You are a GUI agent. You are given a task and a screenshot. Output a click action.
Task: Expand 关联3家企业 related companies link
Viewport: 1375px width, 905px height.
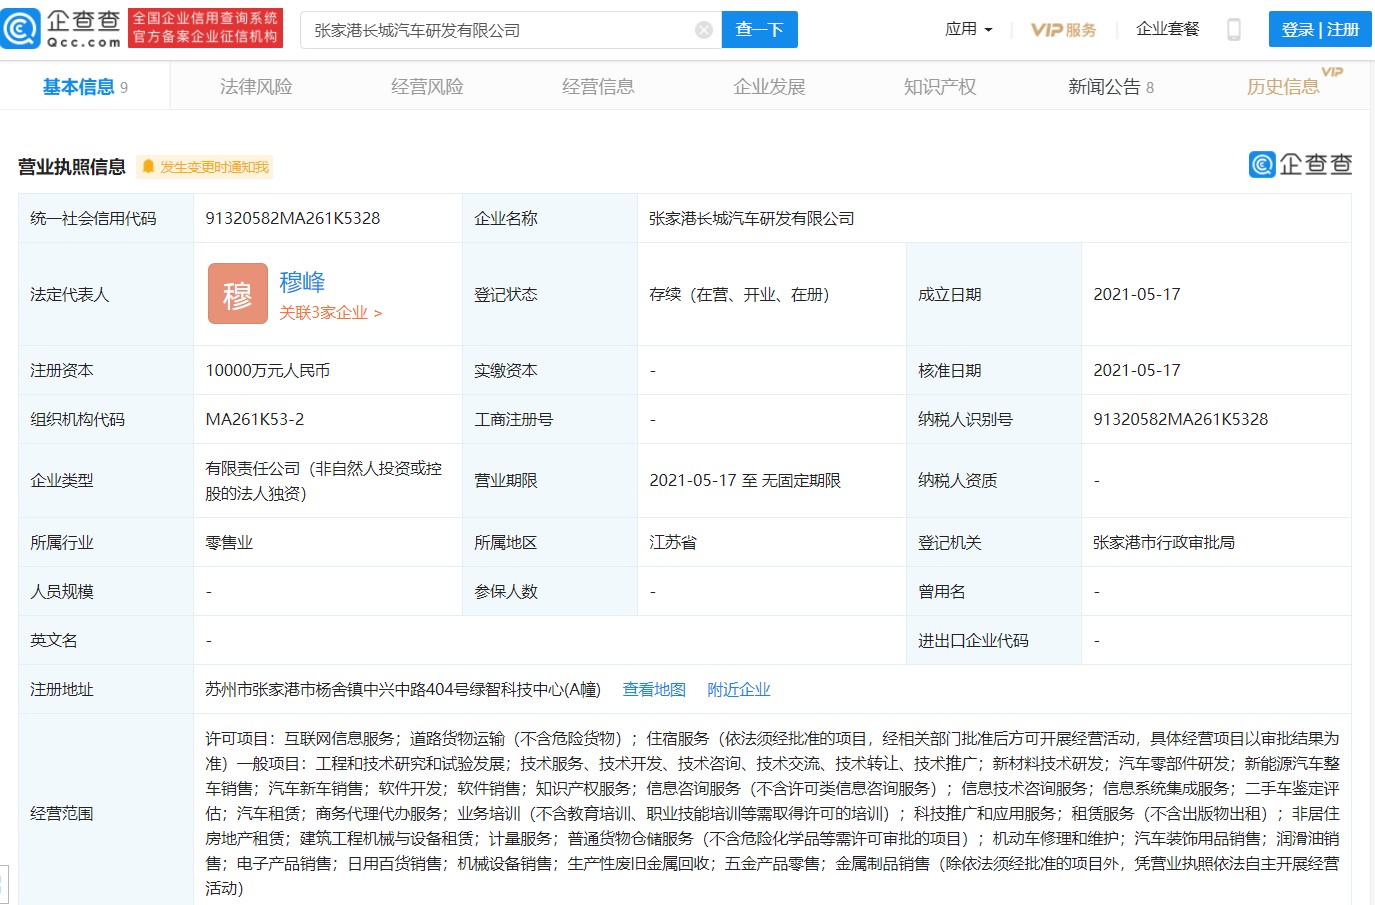(x=330, y=313)
